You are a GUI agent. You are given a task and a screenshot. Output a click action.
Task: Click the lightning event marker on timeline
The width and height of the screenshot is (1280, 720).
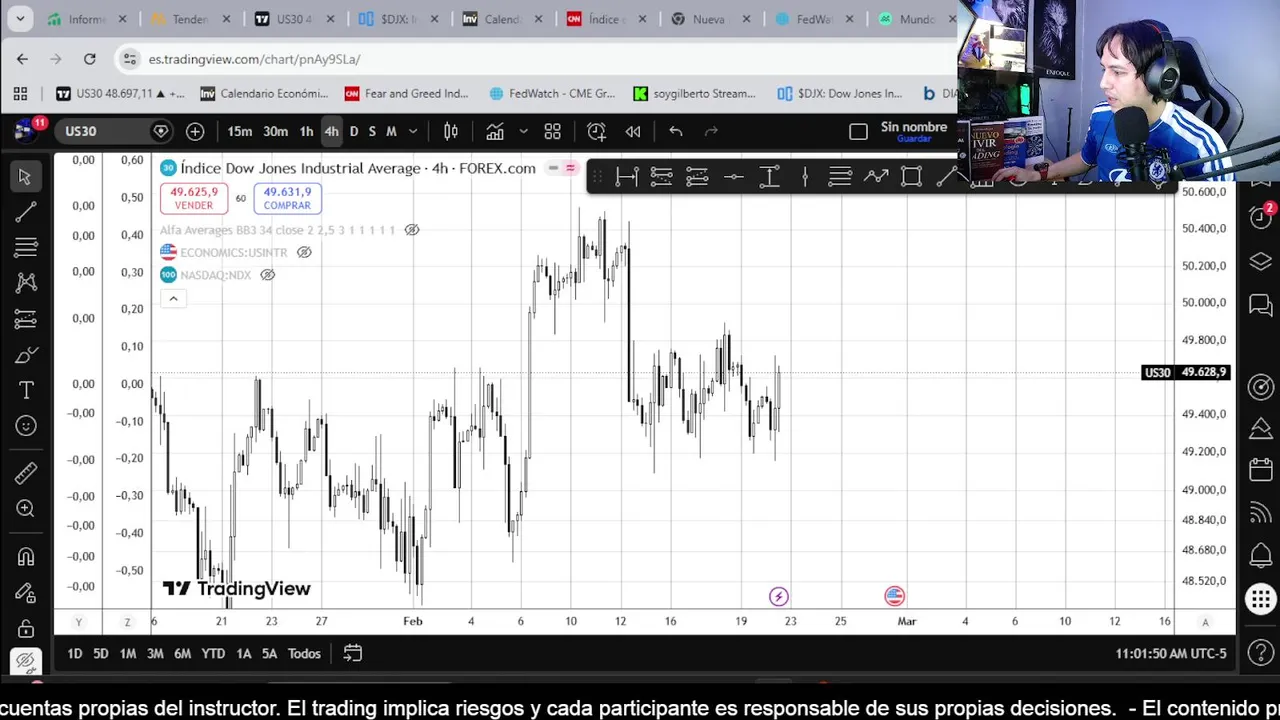coord(778,597)
